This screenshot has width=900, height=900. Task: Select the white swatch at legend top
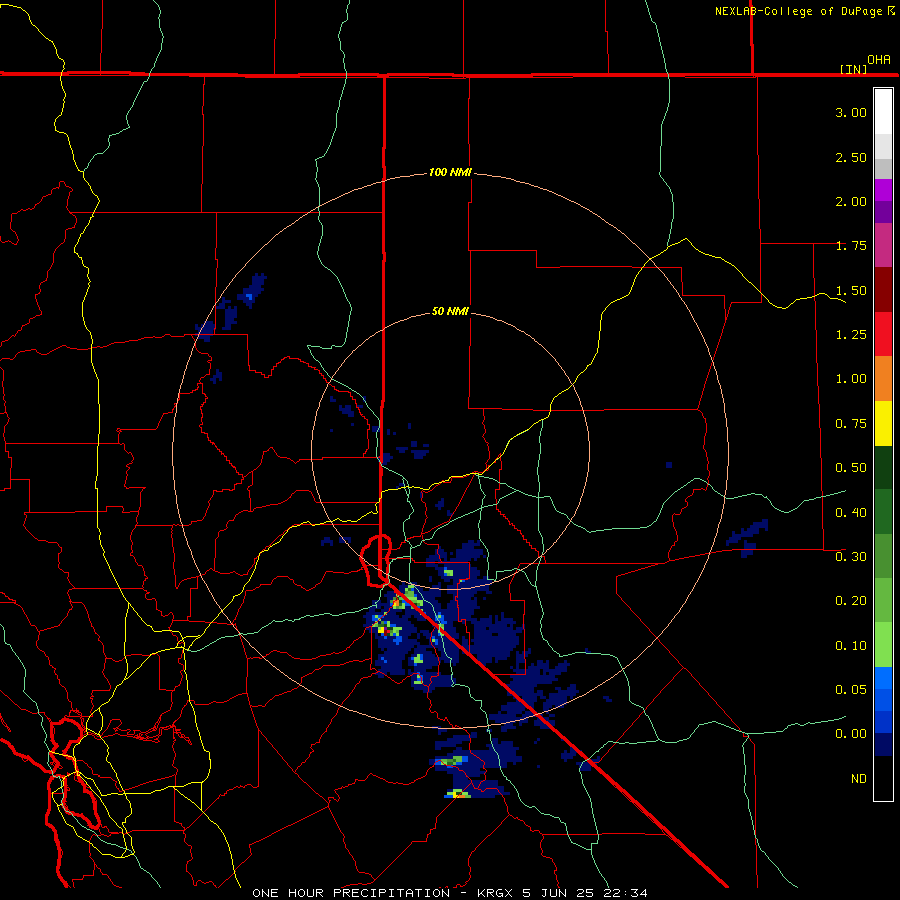pyautogui.click(x=883, y=111)
